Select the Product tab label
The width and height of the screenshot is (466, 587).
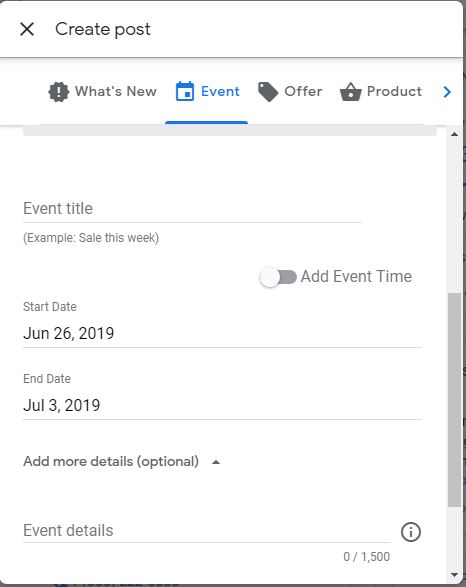tap(394, 91)
